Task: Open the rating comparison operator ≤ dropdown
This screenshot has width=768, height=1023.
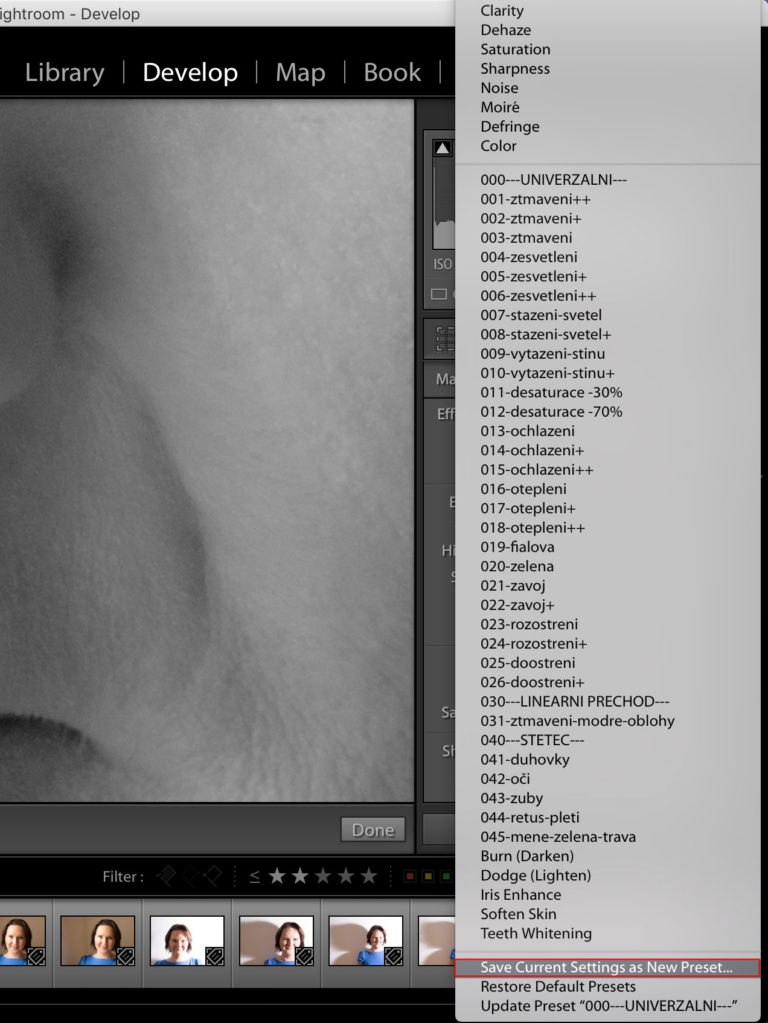Action: [255, 876]
